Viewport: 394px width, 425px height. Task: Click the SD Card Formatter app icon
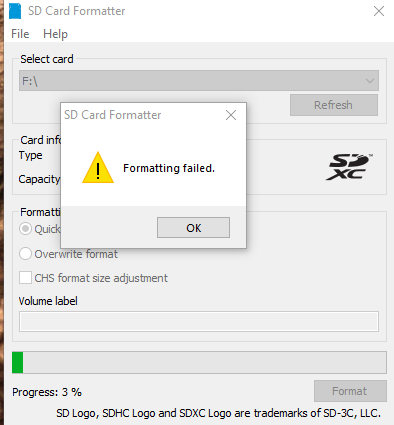click(x=15, y=11)
